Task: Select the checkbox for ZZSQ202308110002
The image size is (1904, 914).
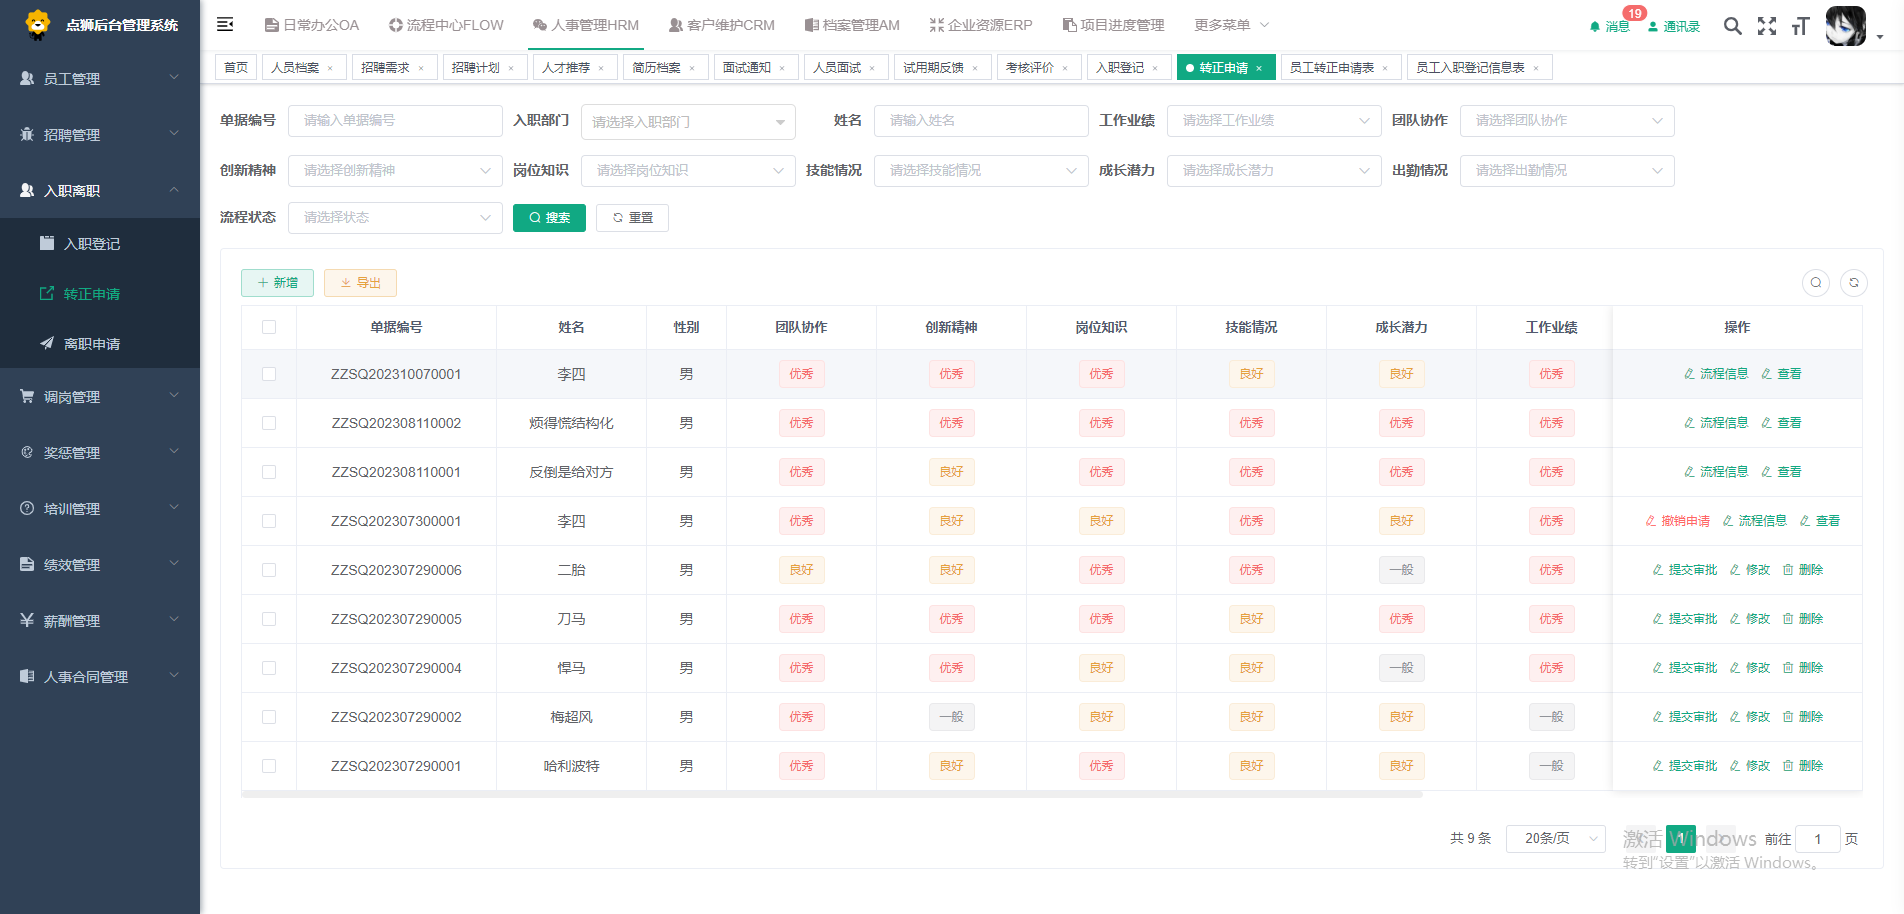Action: coord(269,423)
